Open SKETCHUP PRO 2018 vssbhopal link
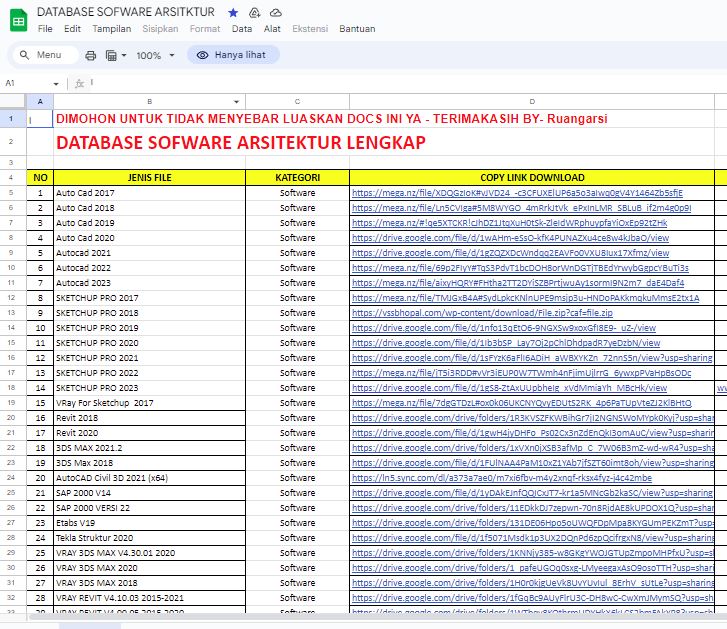Screen dimensions: 727x629 (482, 313)
